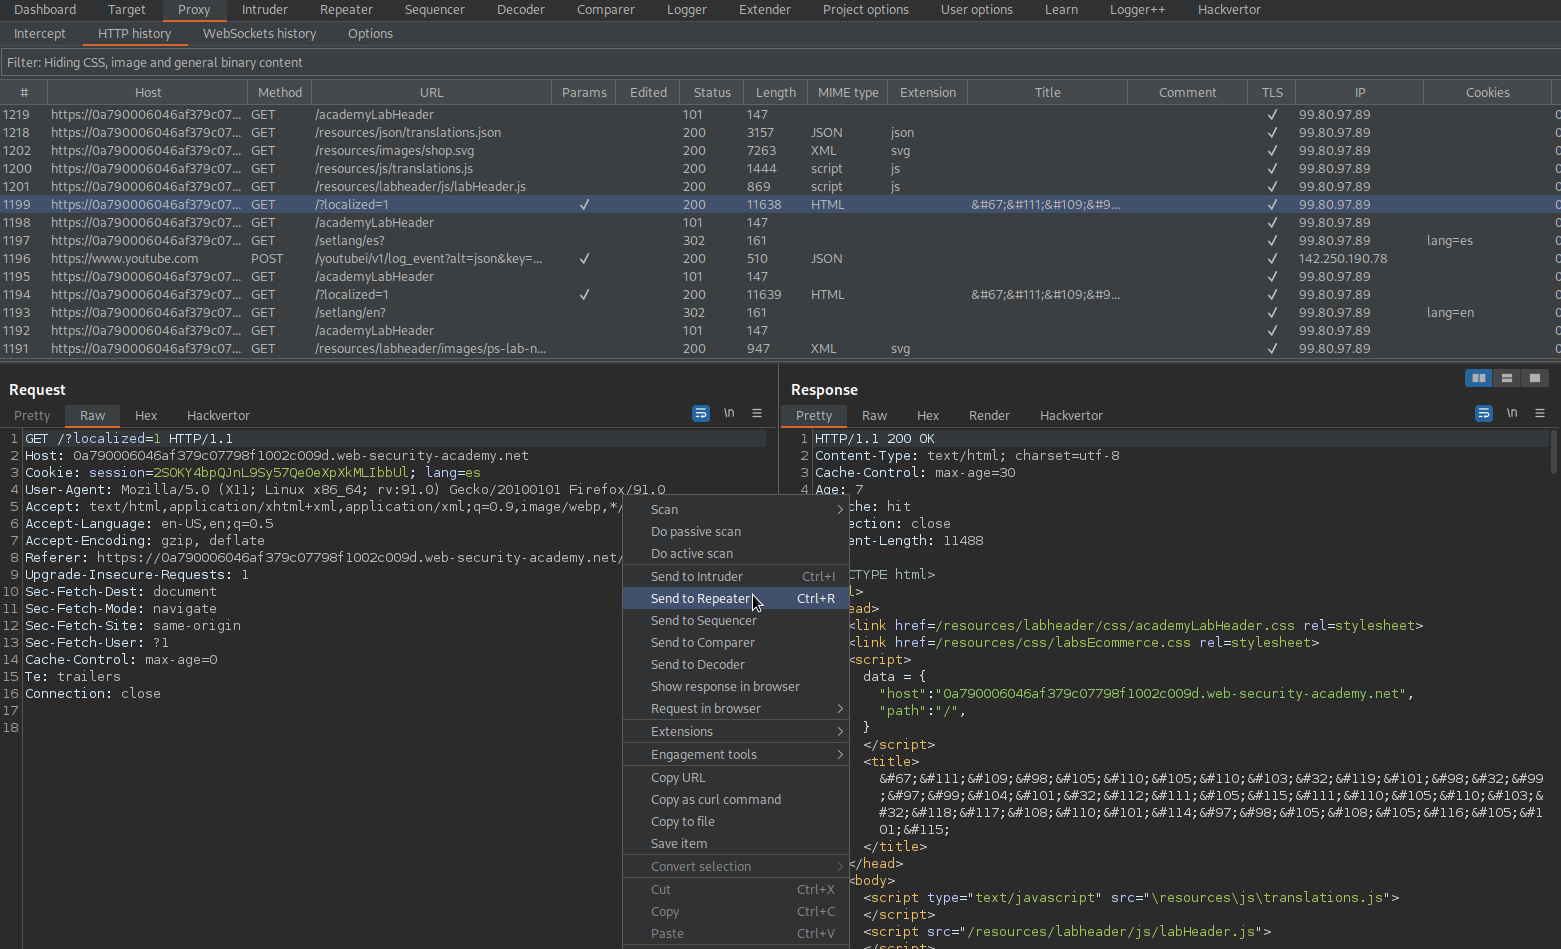Open the User options tab
Viewport: 1561px width, 949px height.
977,10
